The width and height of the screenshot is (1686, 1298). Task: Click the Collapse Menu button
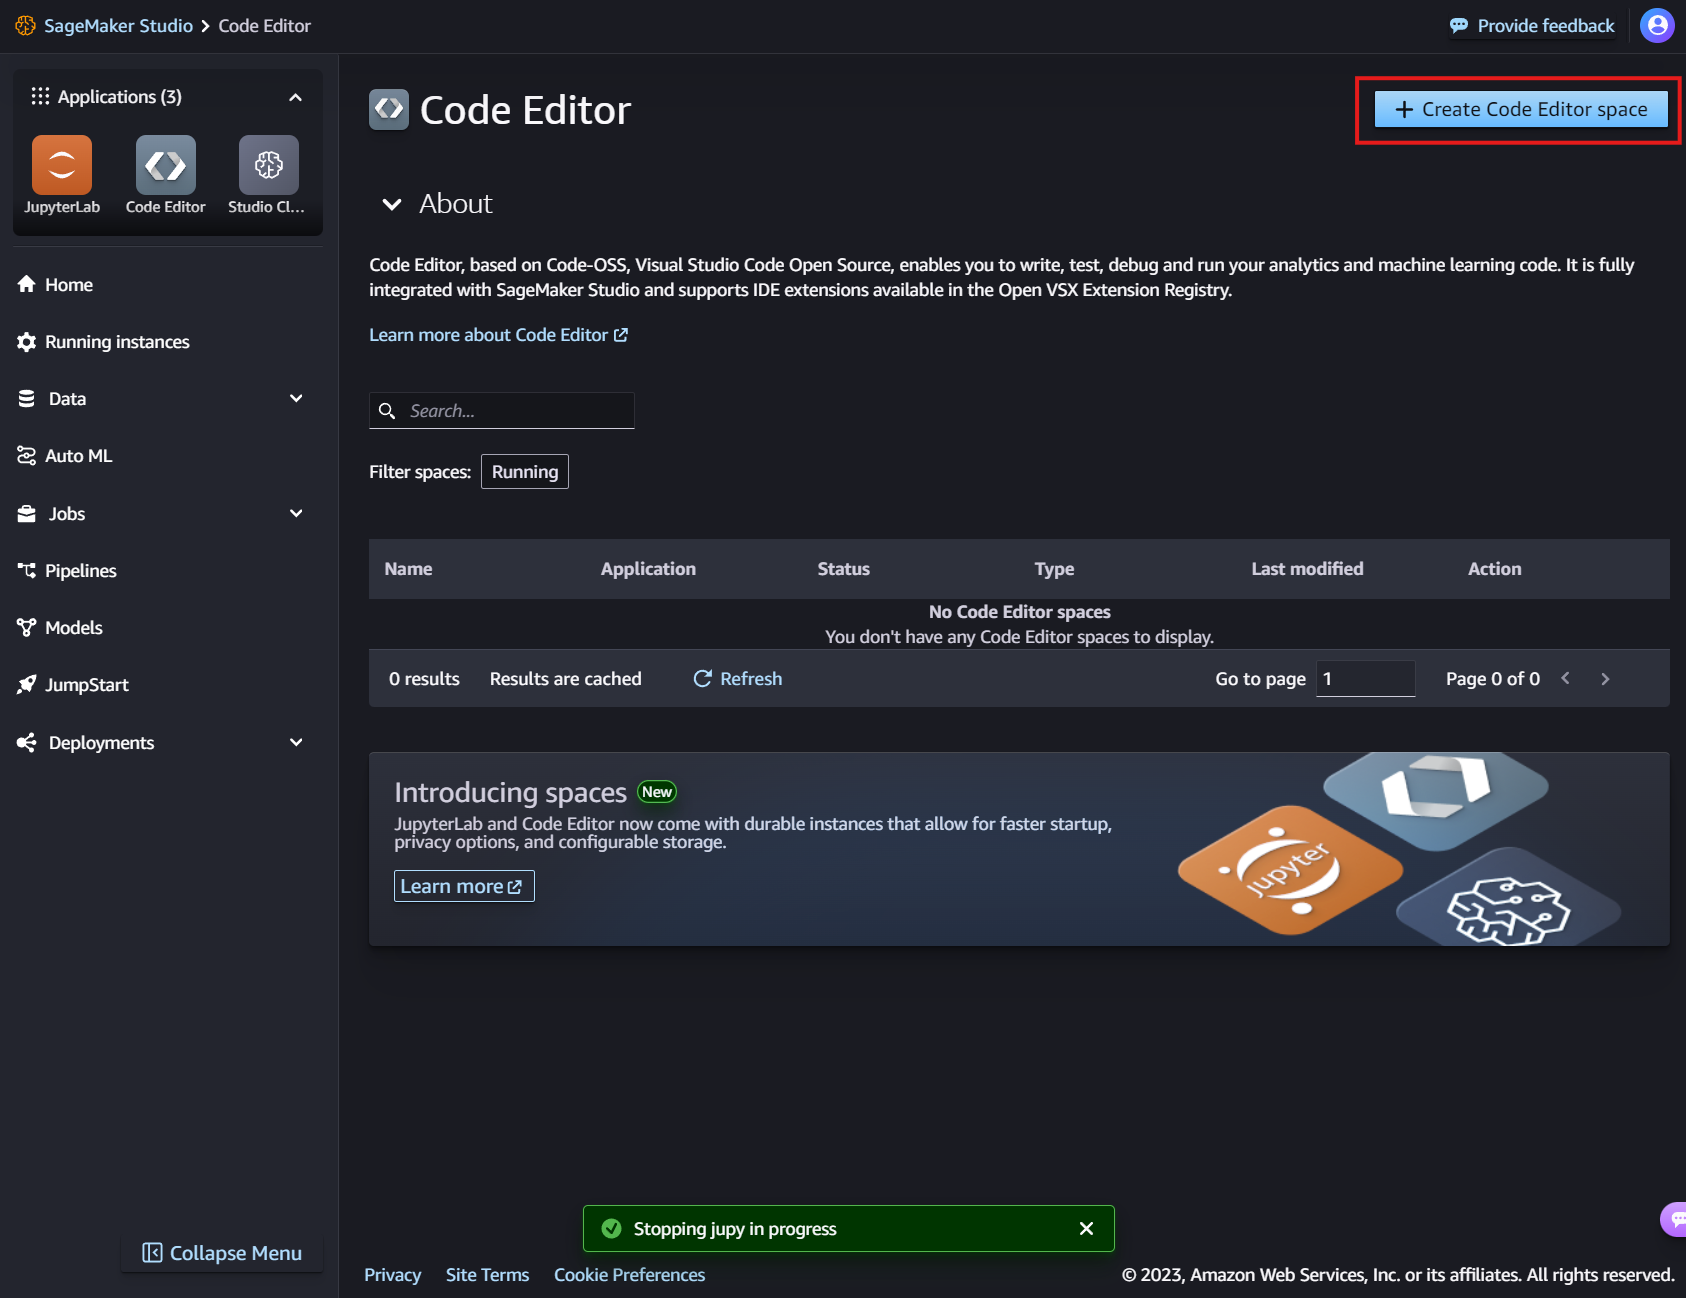coord(222,1253)
